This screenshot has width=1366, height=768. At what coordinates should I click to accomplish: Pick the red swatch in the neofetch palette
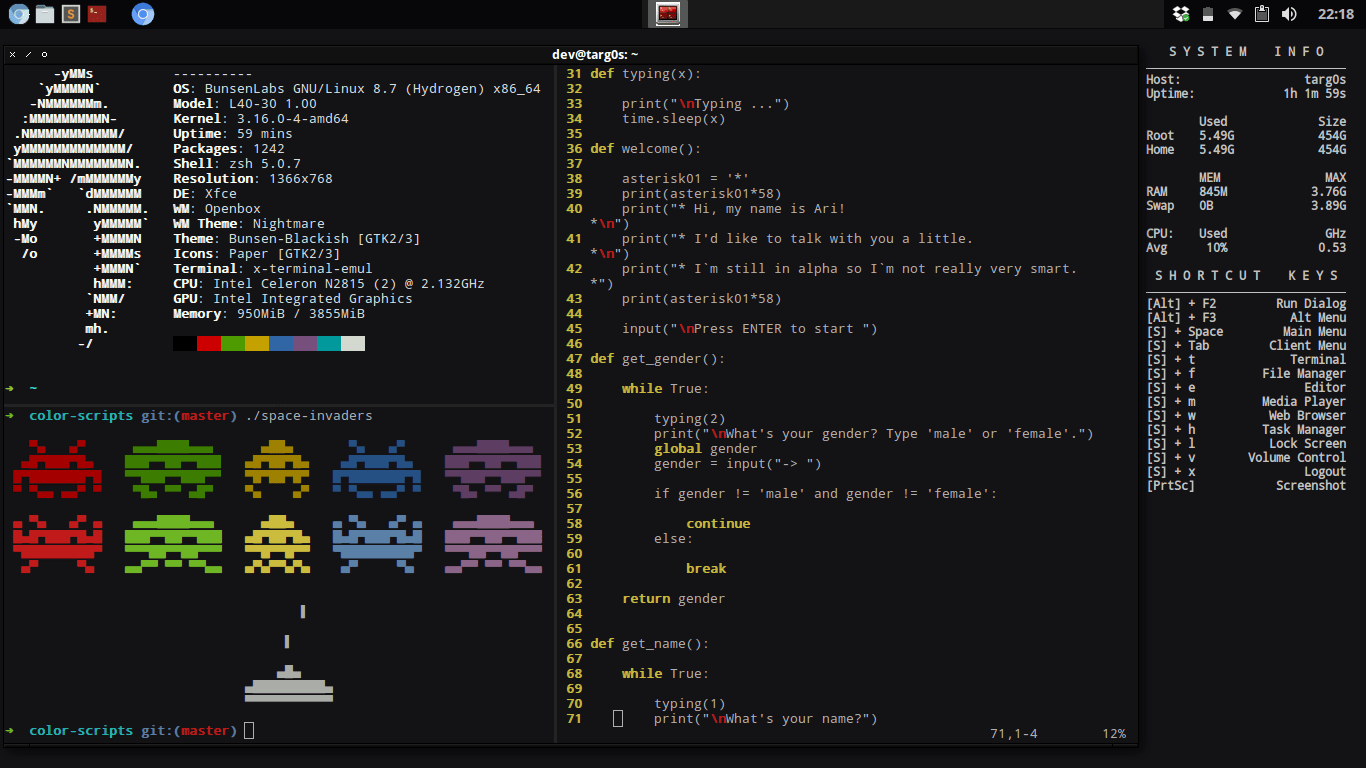click(x=209, y=343)
